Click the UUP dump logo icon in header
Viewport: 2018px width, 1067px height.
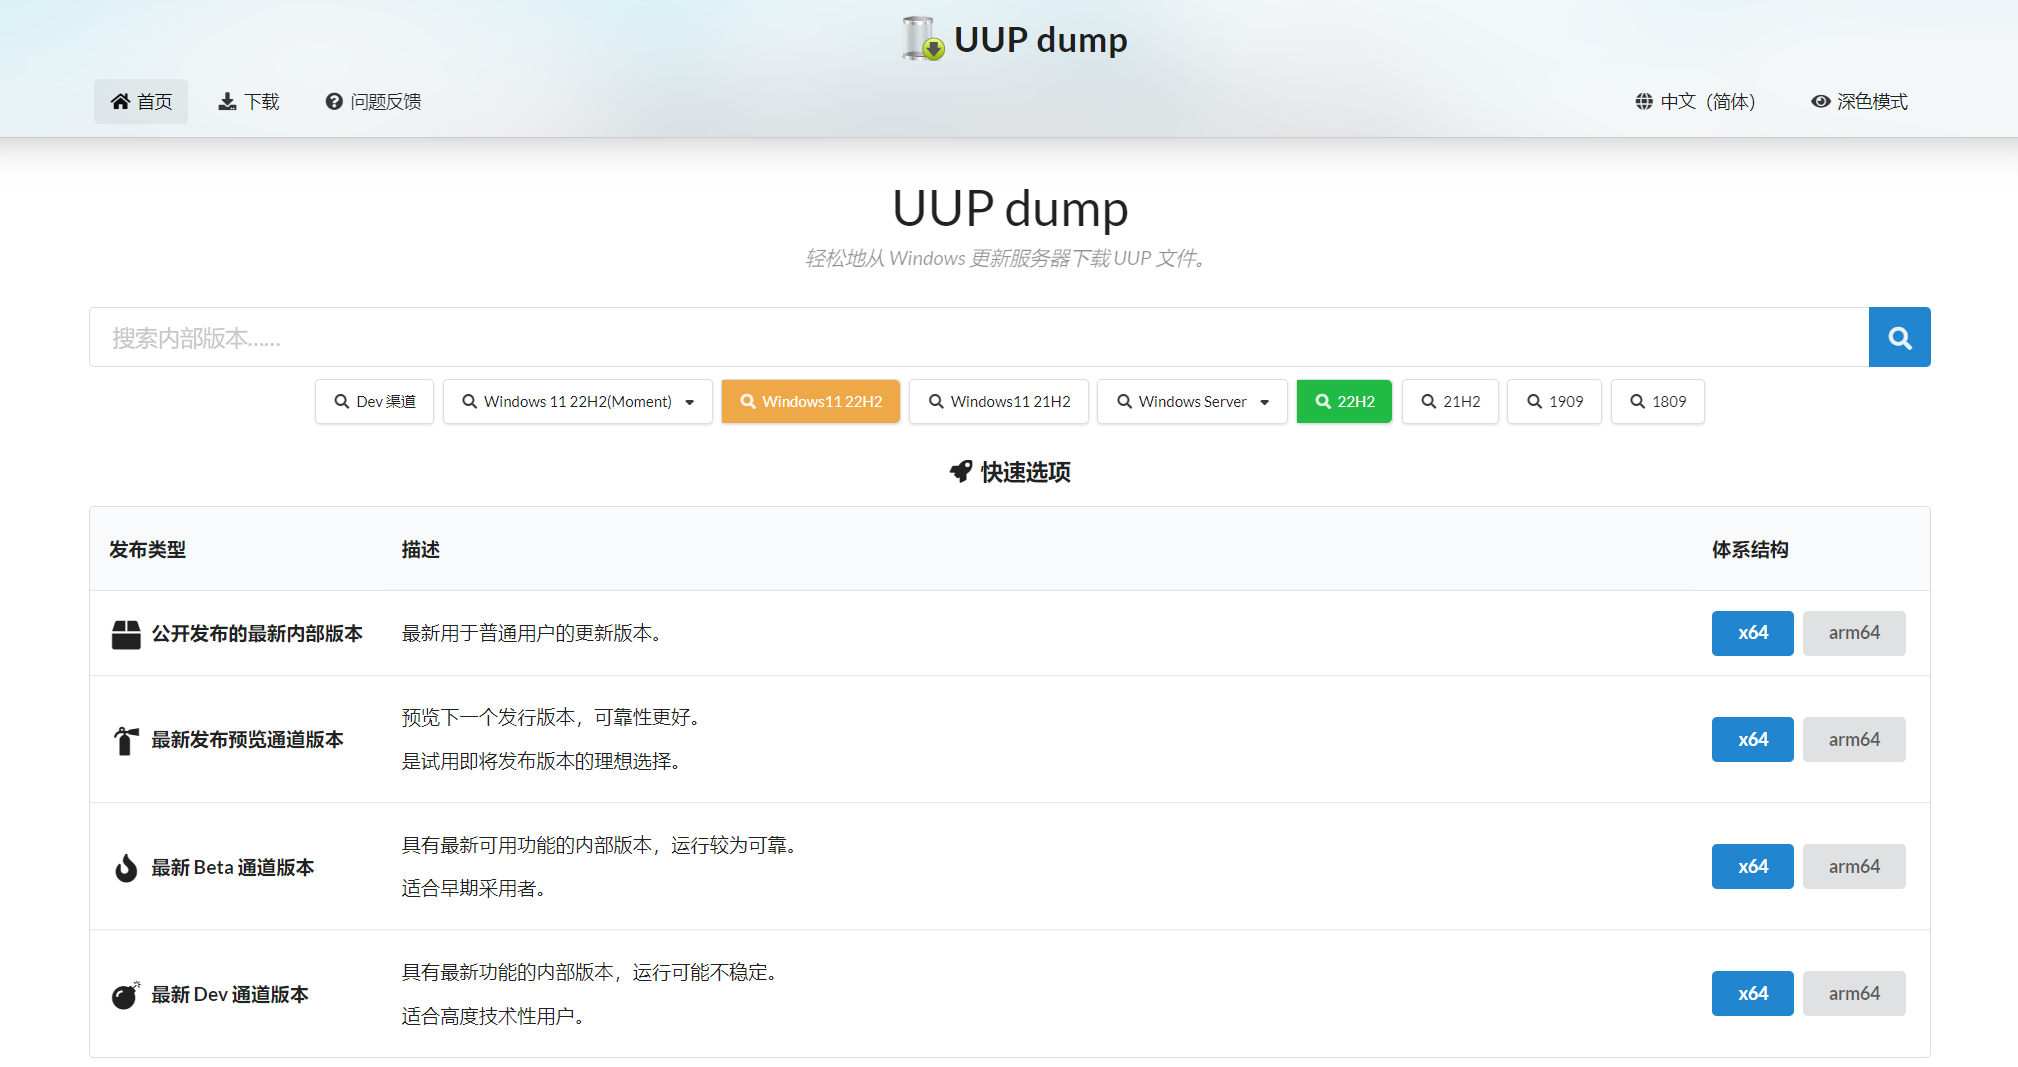[x=922, y=39]
